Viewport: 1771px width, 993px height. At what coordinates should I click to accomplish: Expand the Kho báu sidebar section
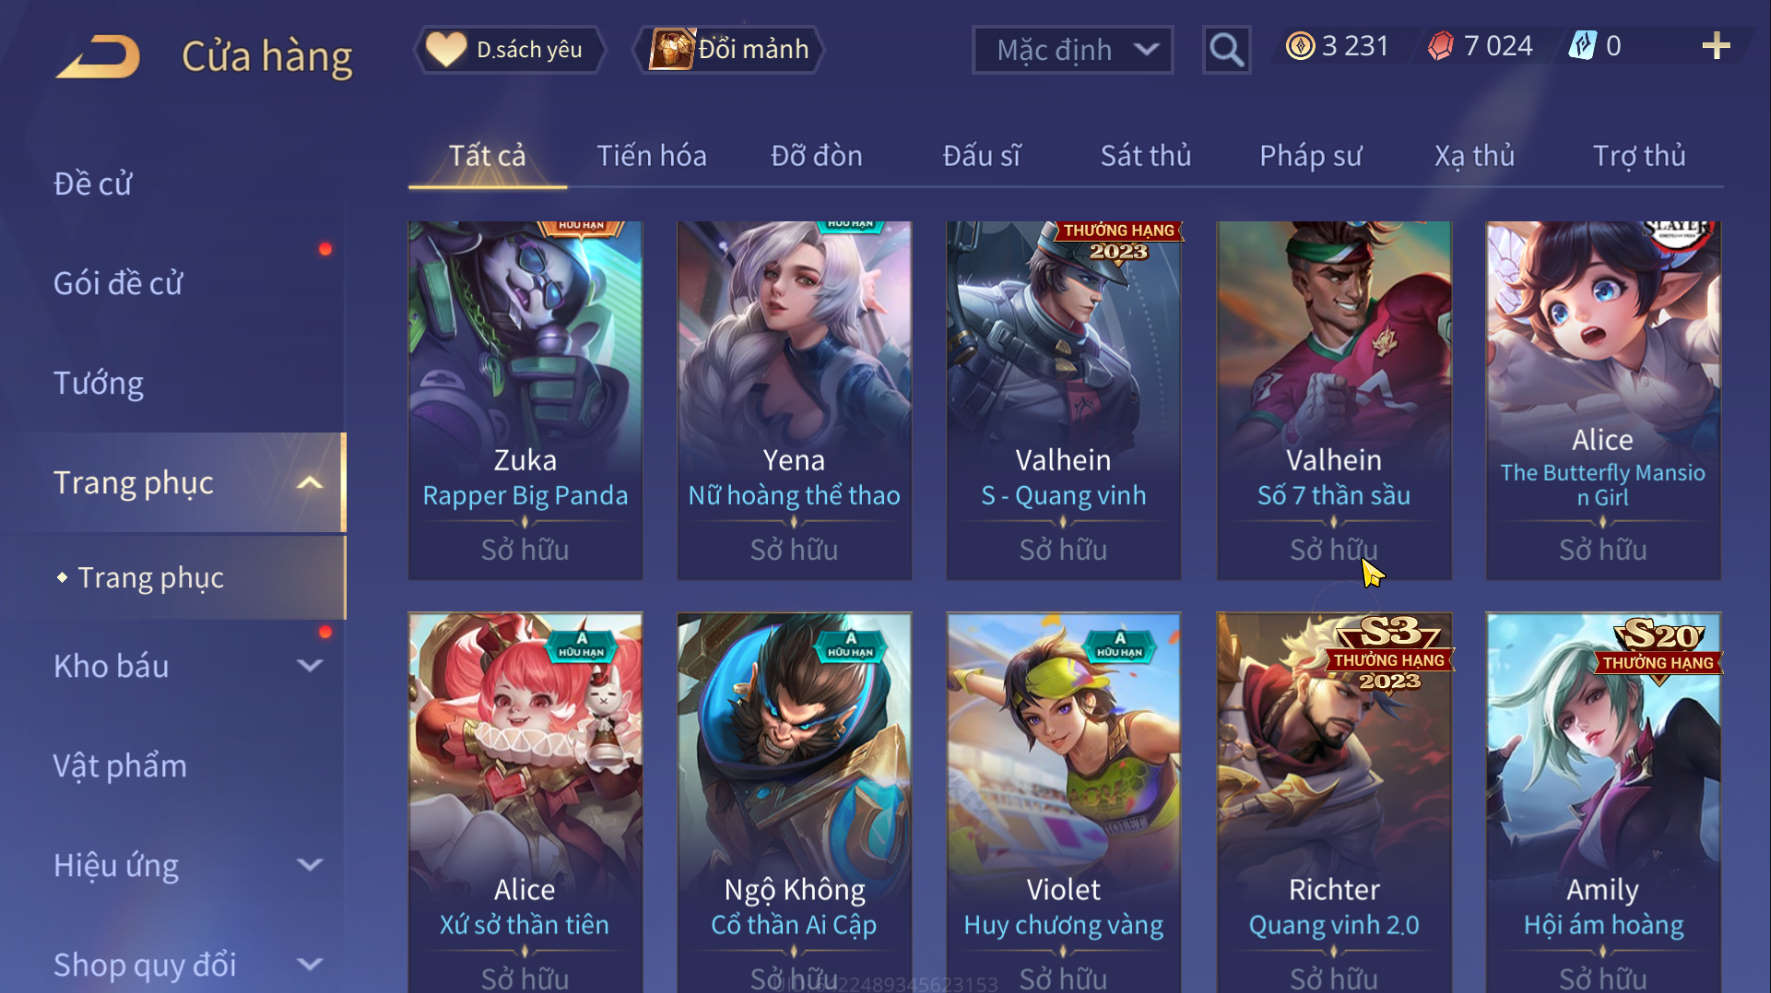311,666
